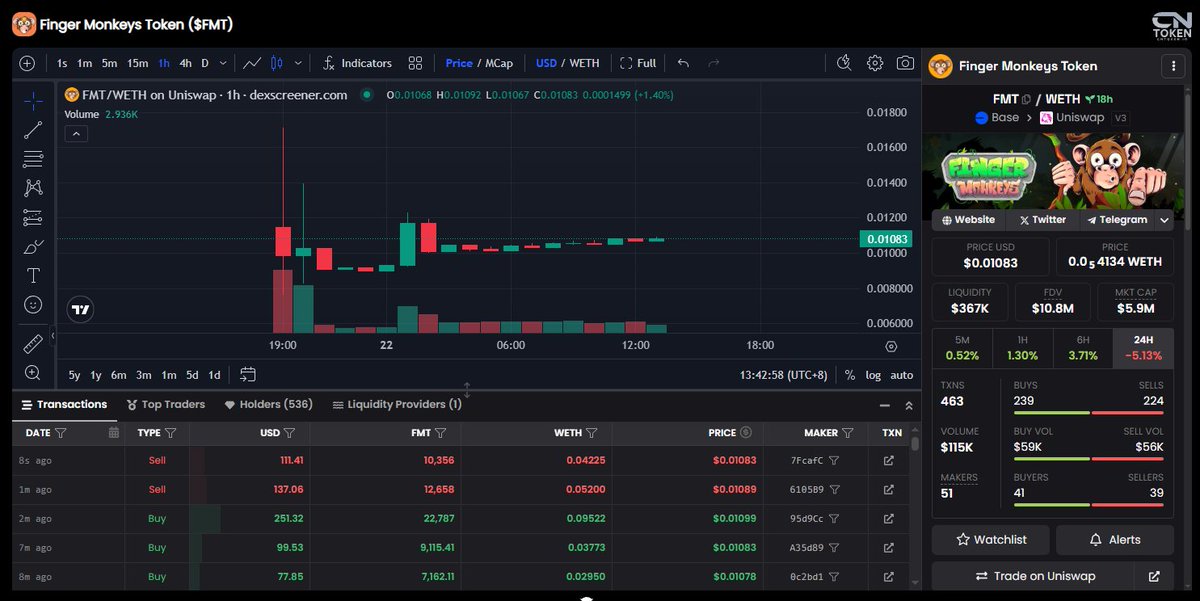
Task: Open the TYPE column filter
Action: click(x=170, y=433)
